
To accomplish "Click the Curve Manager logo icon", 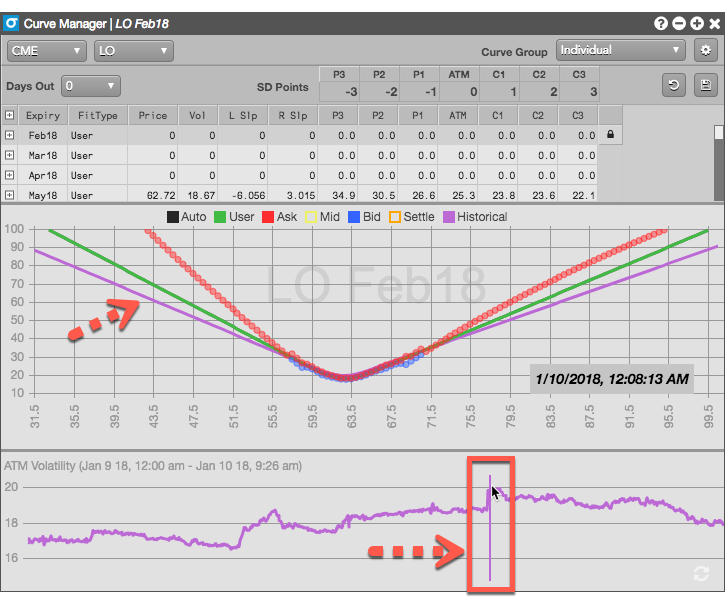I will [12, 22].
